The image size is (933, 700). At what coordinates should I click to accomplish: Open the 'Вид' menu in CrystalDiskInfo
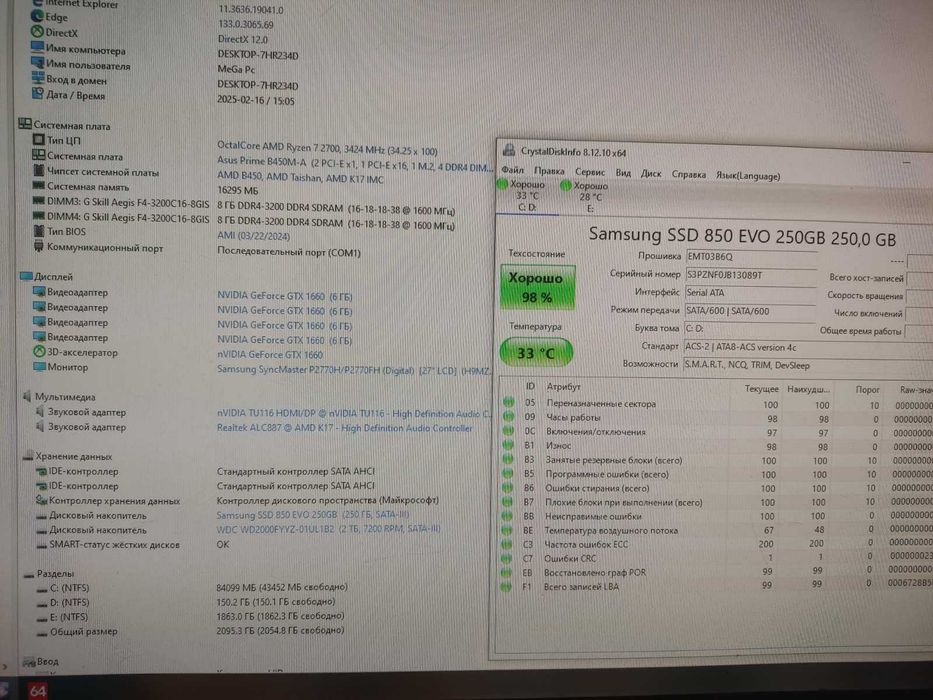[x=623, y=173]
